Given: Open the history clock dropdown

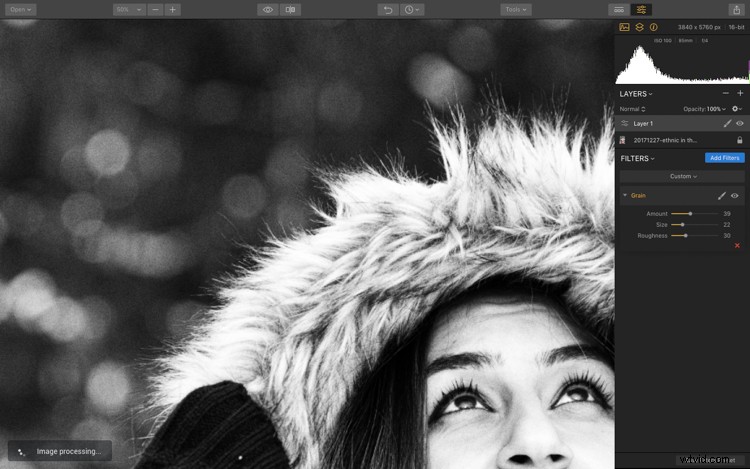Looking at the screenshot, I should [x=412, y=10].
